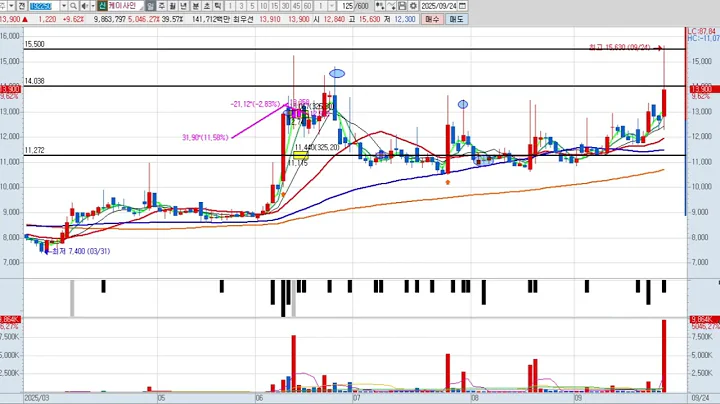Click the tallest red volume bar on 09/24
Image resolution: width=720 pixels, height=404 pixels.
(664, 356)
